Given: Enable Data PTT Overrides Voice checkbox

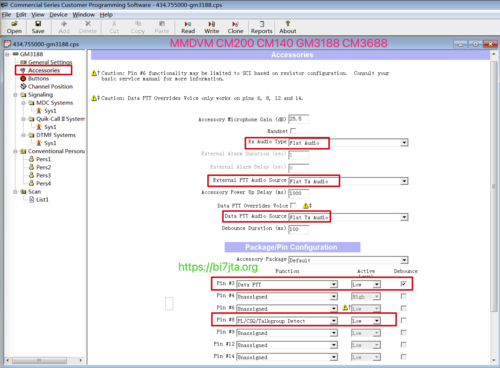Looking at the screenshot, I should coord(293,205).
